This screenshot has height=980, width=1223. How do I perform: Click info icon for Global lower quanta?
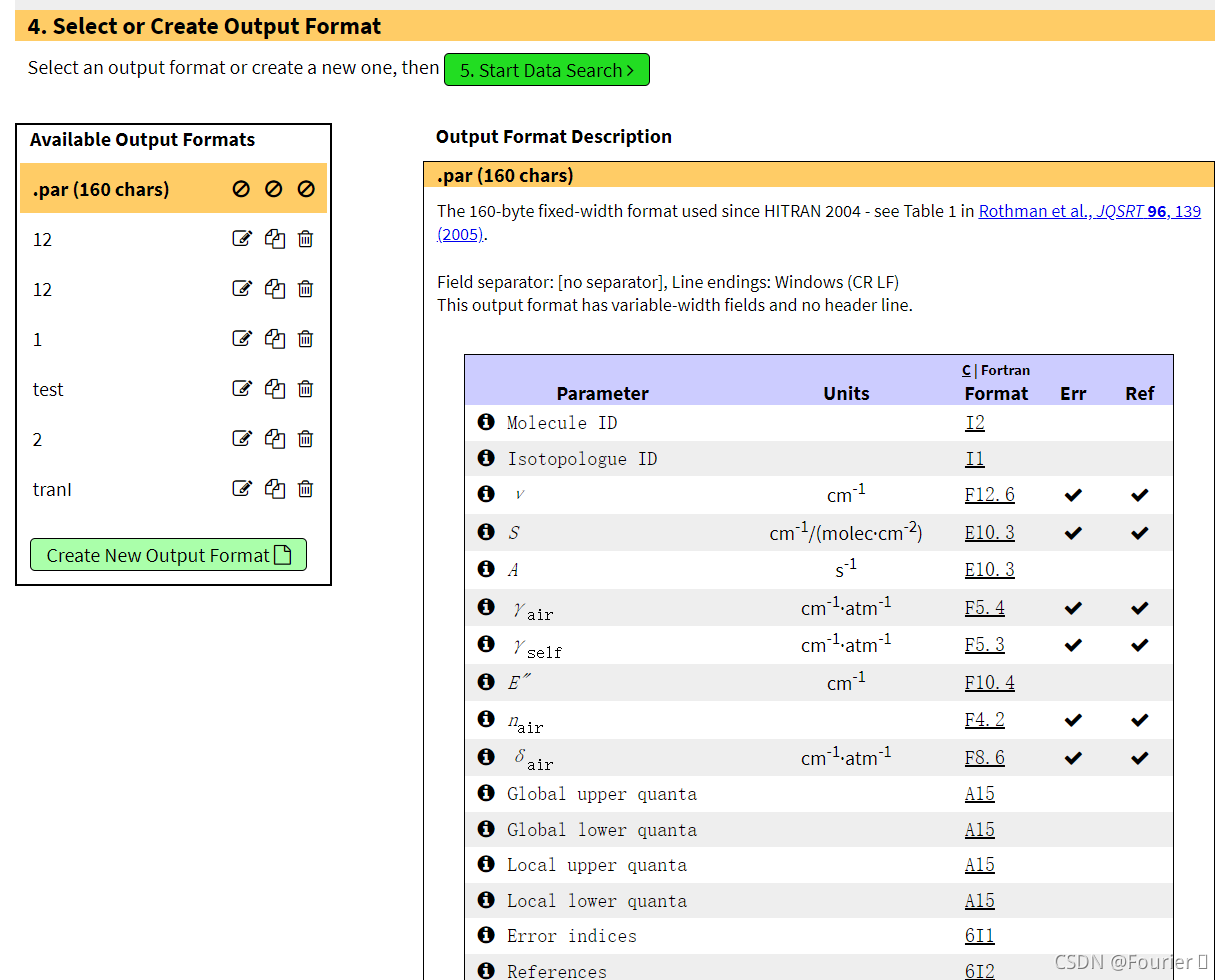[486, 829]
